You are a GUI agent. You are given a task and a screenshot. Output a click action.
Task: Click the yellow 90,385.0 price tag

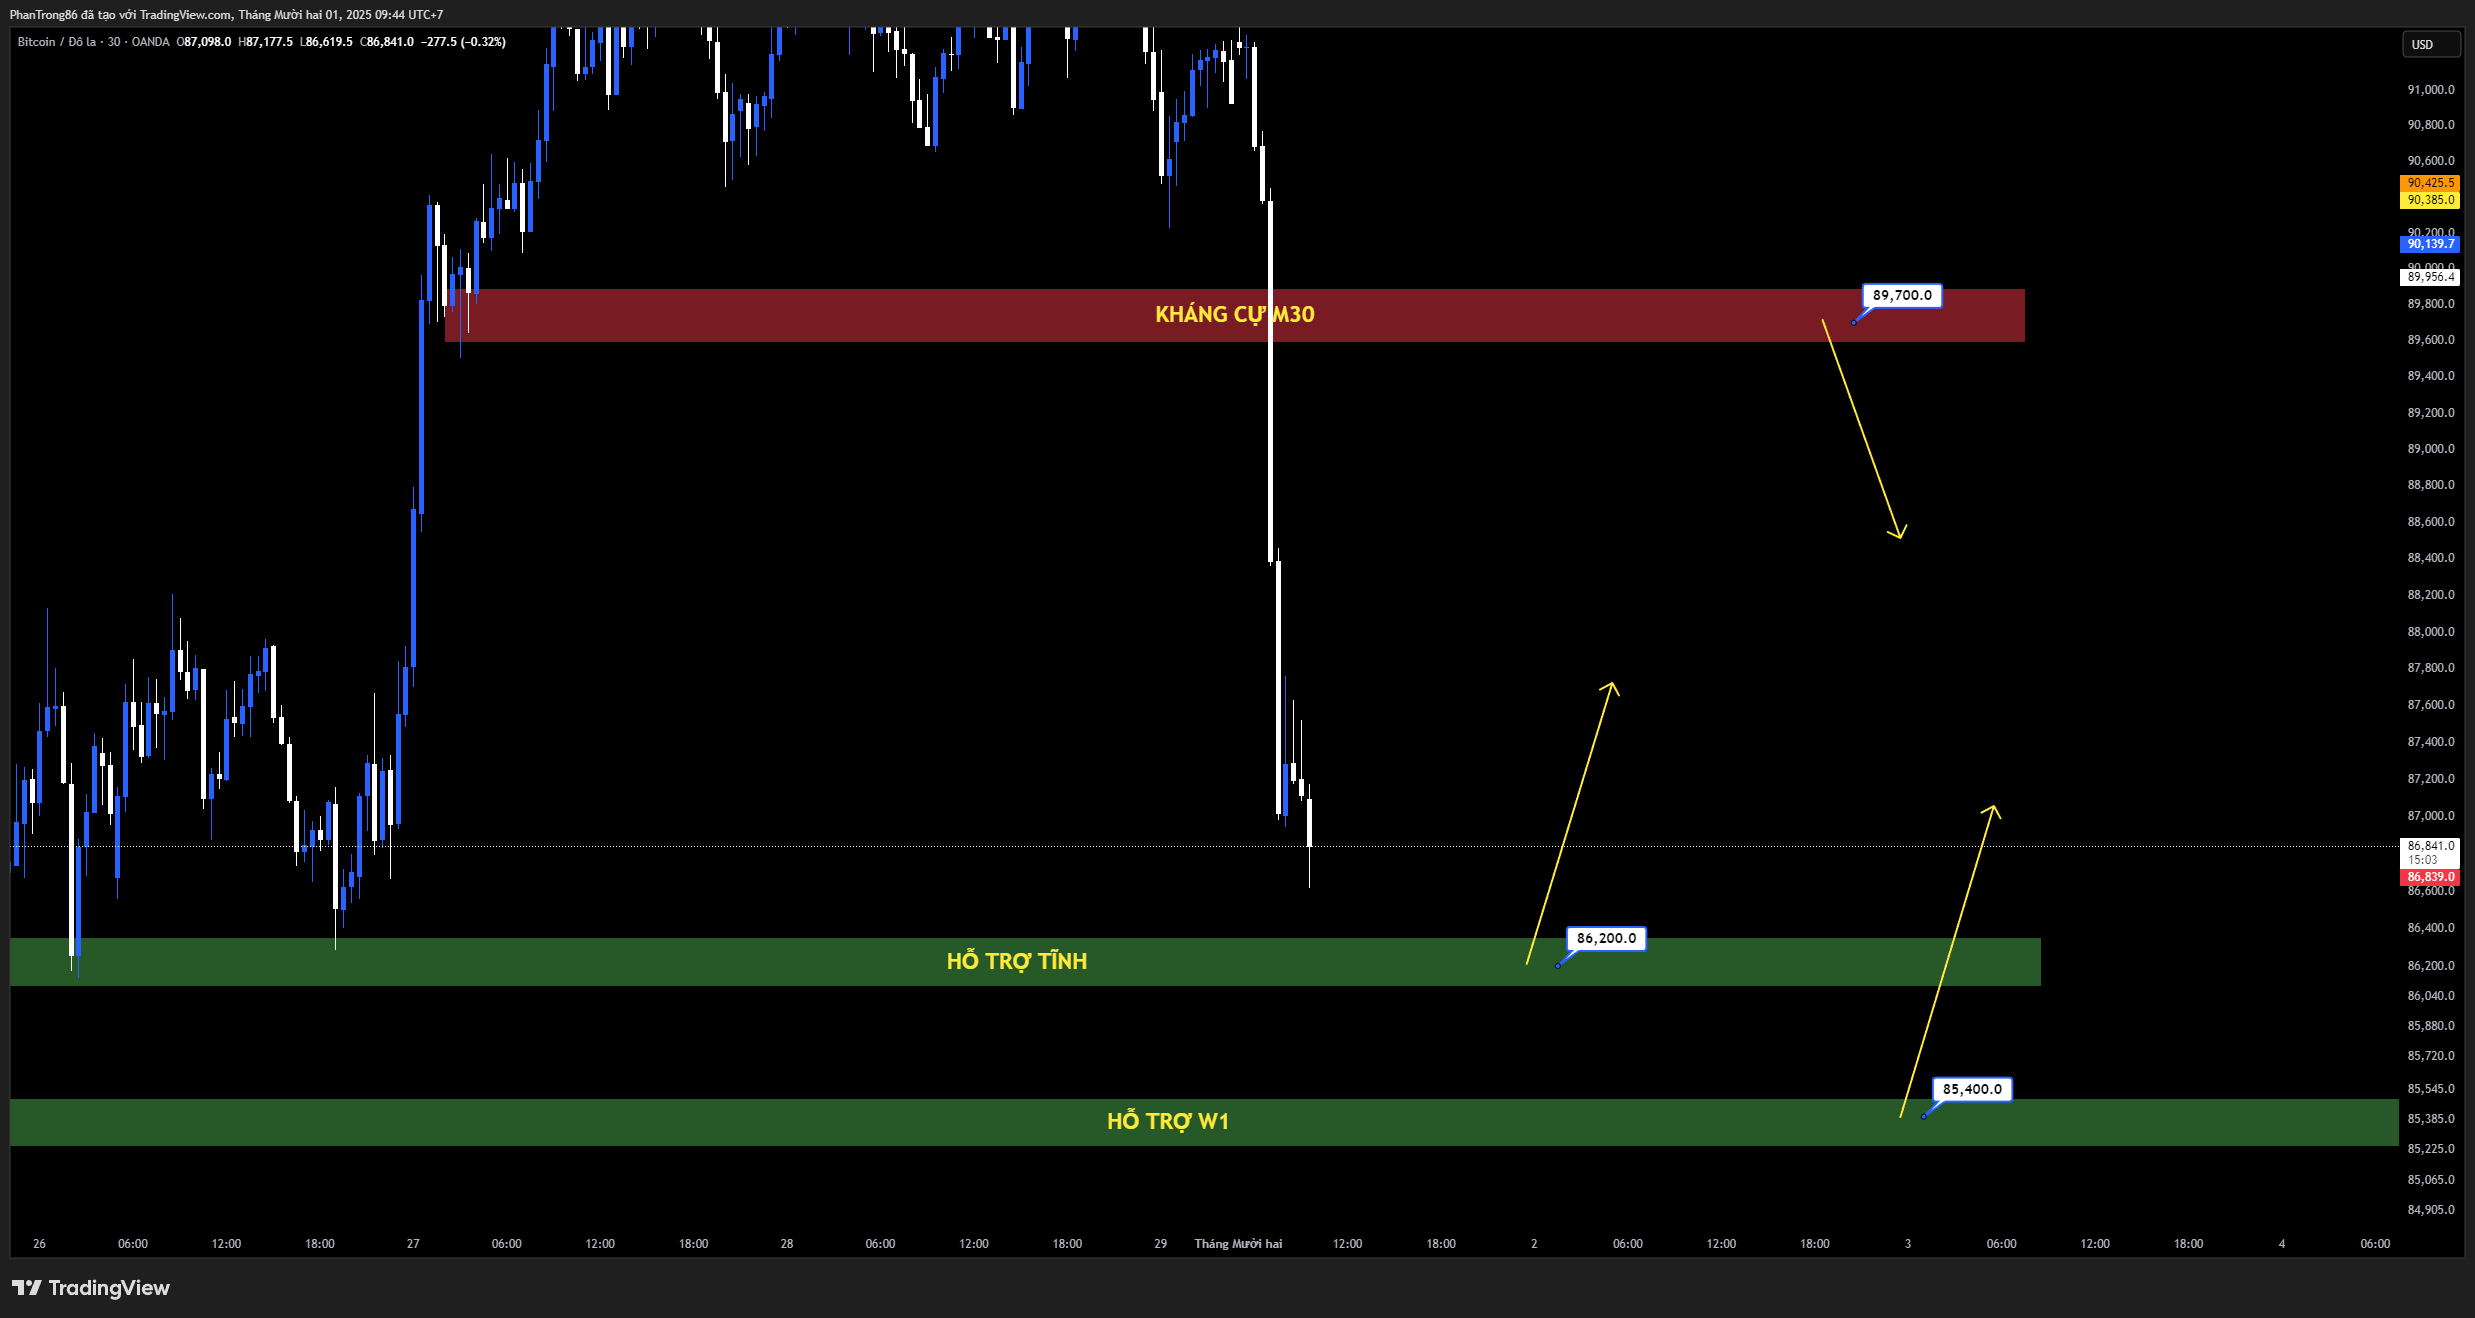click(2429, 200)
